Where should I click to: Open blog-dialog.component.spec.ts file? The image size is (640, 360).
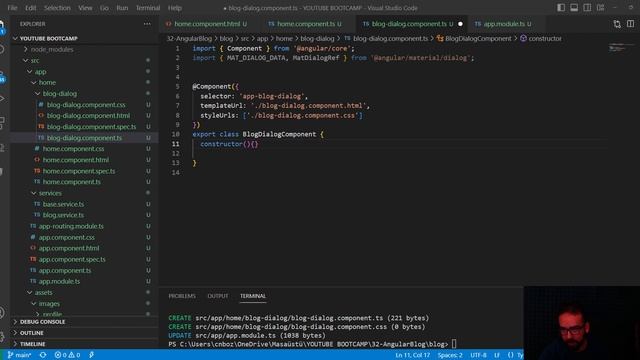91,127
